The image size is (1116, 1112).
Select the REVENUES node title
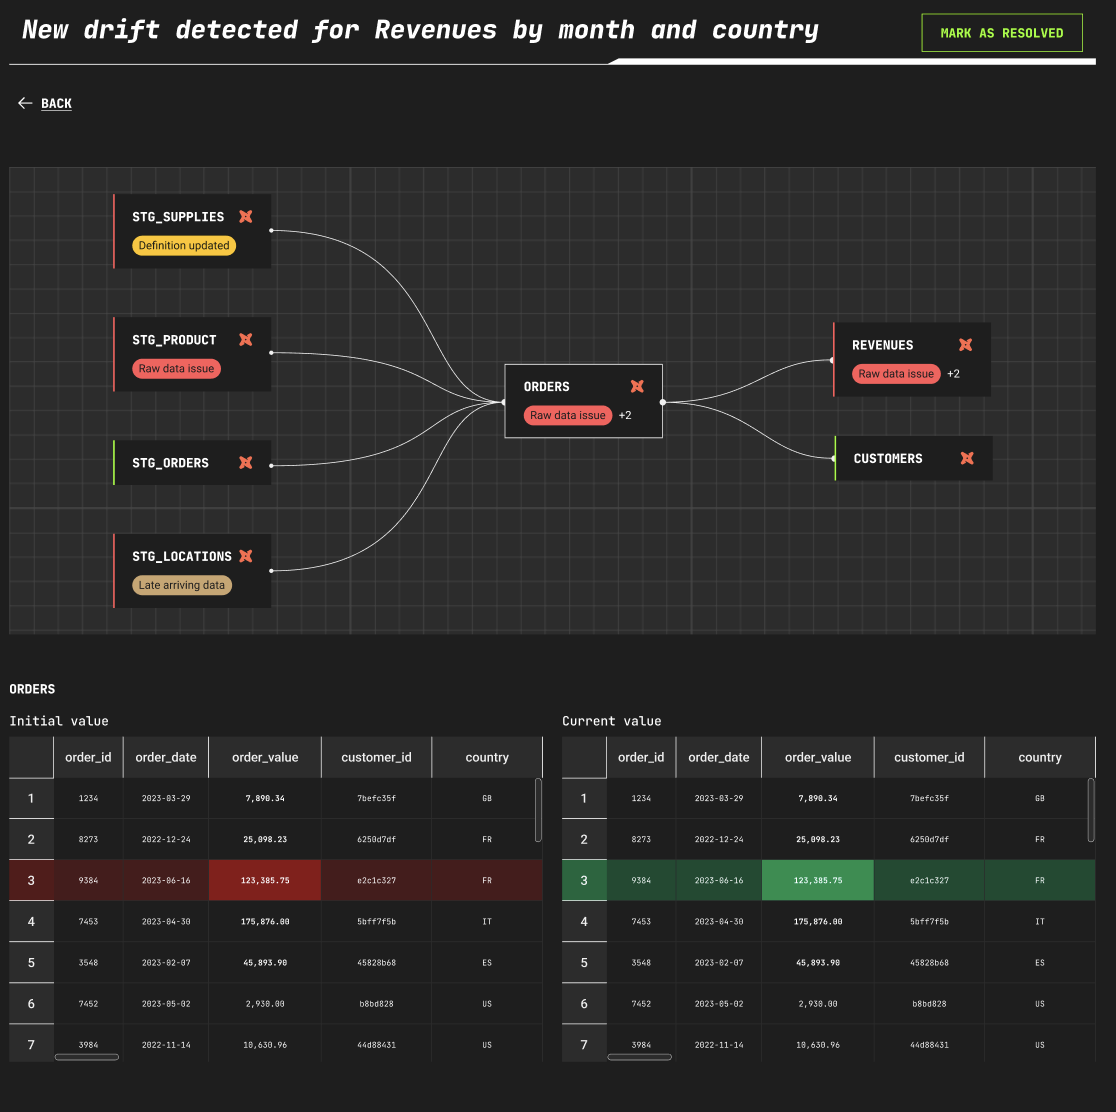coord(883,345)
